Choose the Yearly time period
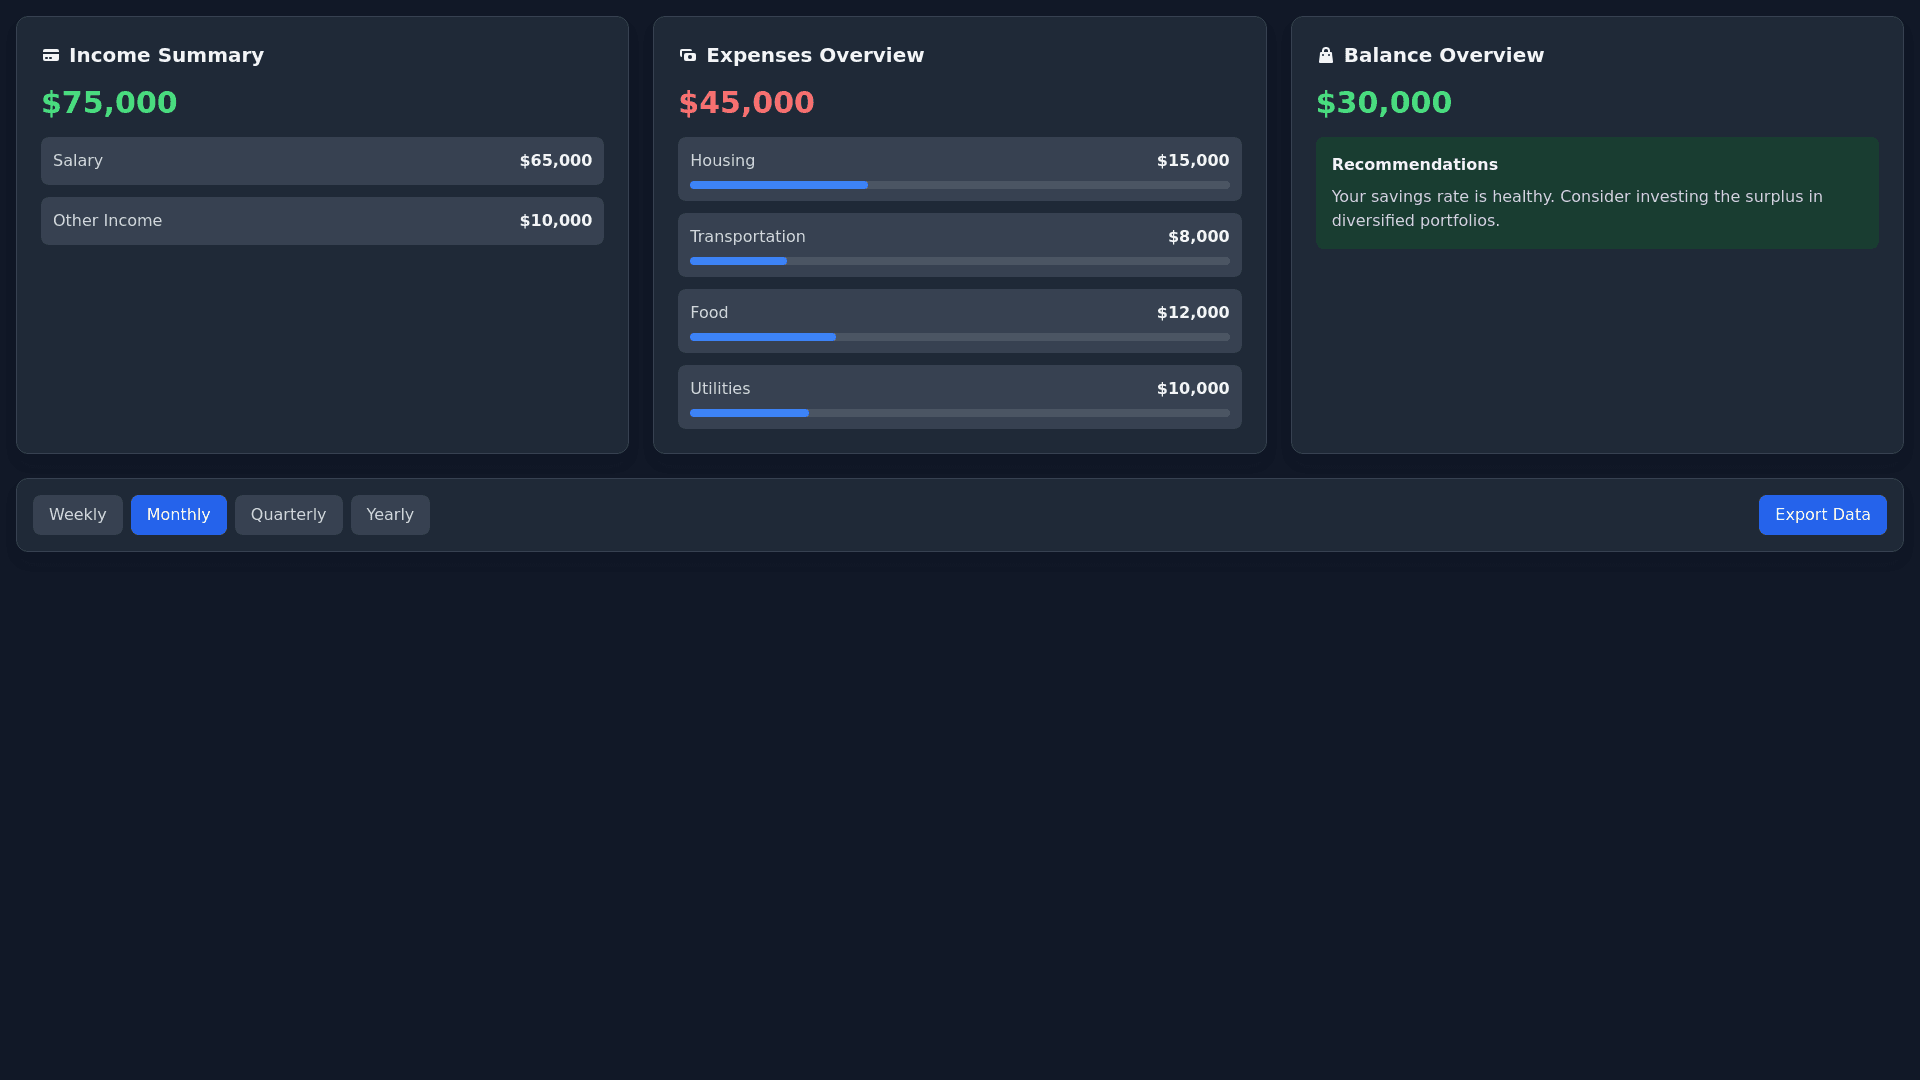The image size is (1920, 1080). pyautogui.click(x=390, y=515)
